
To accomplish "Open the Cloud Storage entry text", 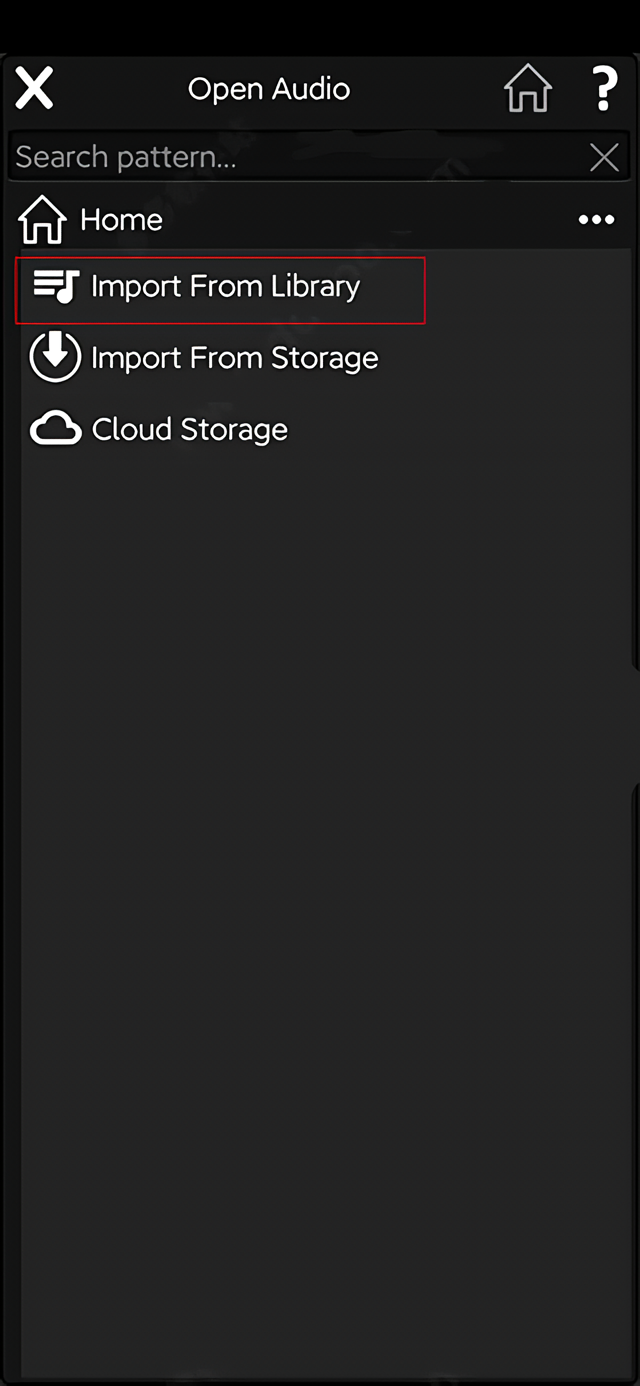I will click(x=189, y=430).
